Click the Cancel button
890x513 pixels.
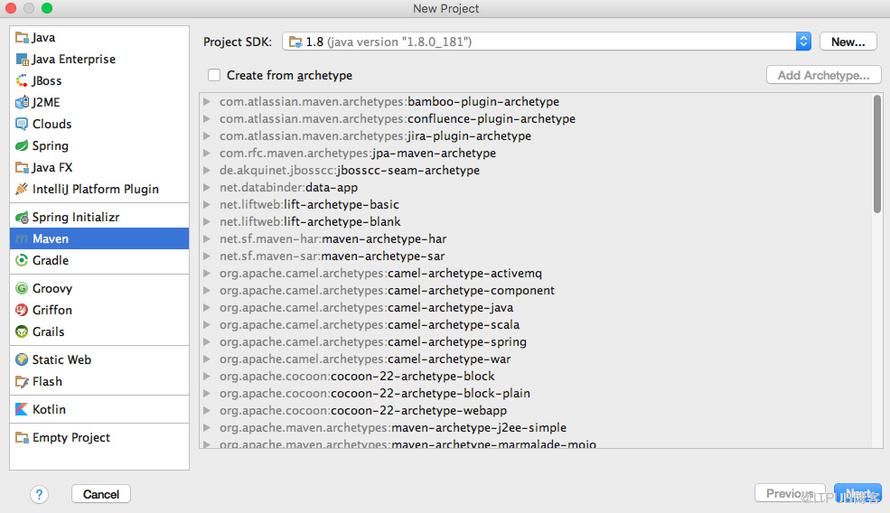[x=101, y=494]
